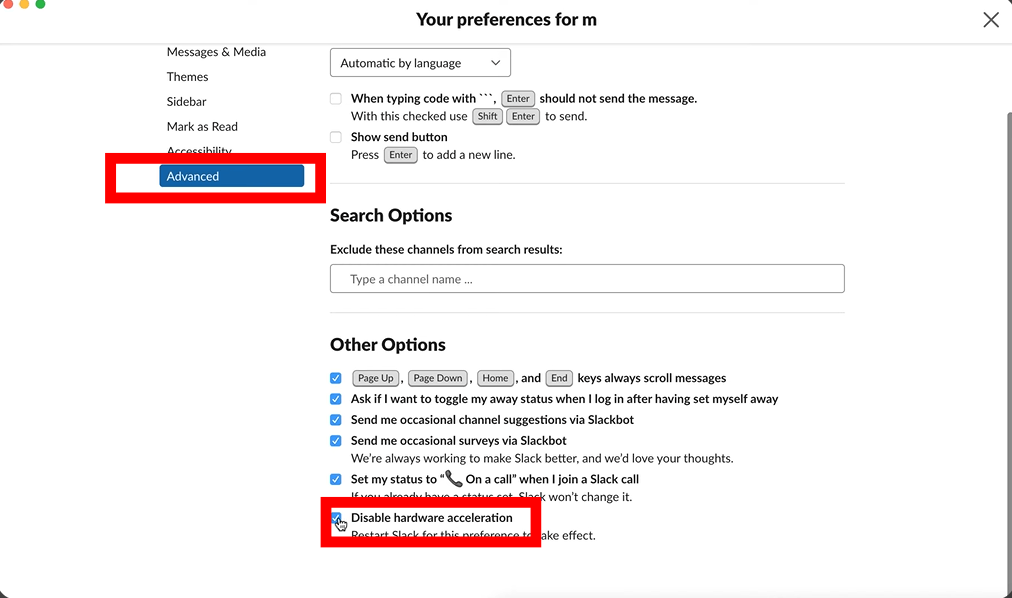Uncheck toggle away status prompt option
The height and width of the screenshot is (598, 1012).
(336, 399)
